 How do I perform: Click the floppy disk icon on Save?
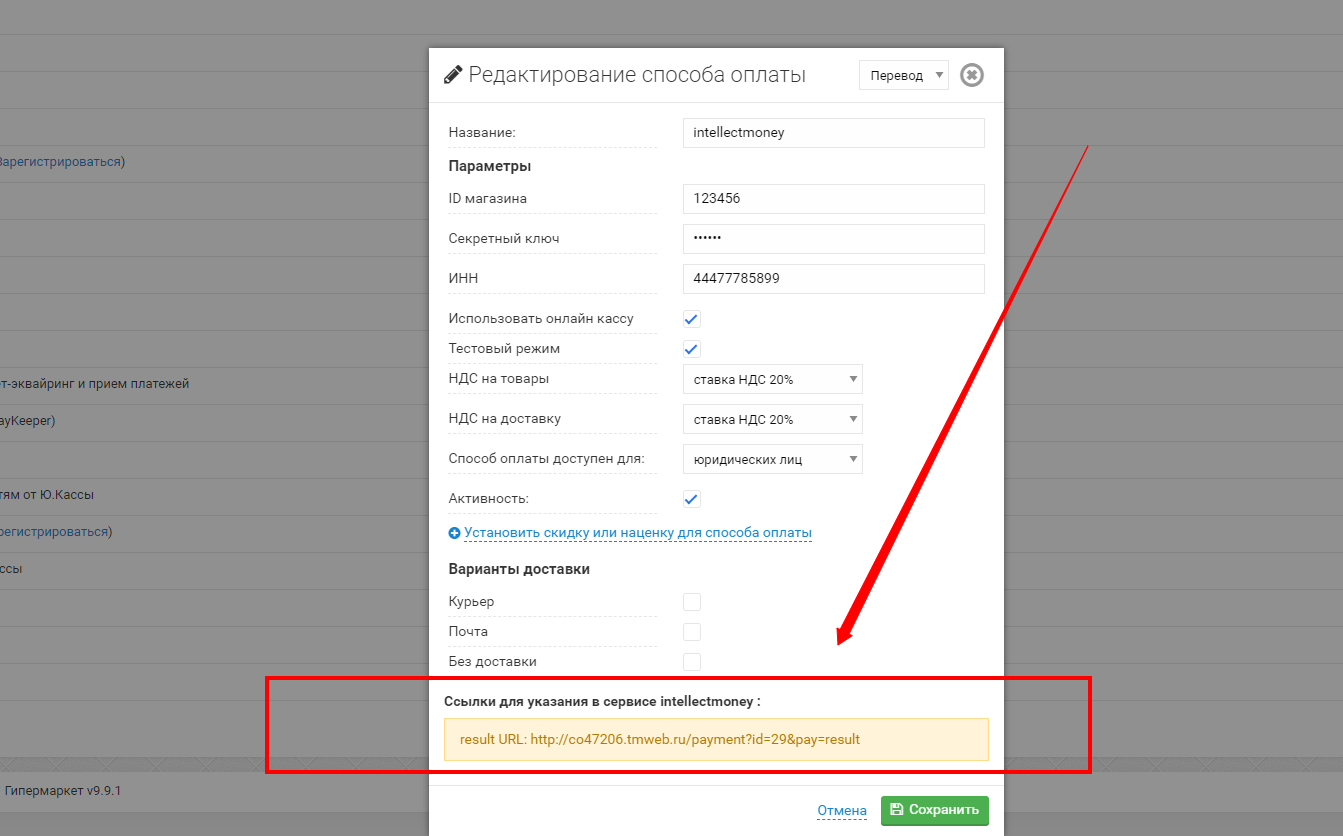coord(897,810)
